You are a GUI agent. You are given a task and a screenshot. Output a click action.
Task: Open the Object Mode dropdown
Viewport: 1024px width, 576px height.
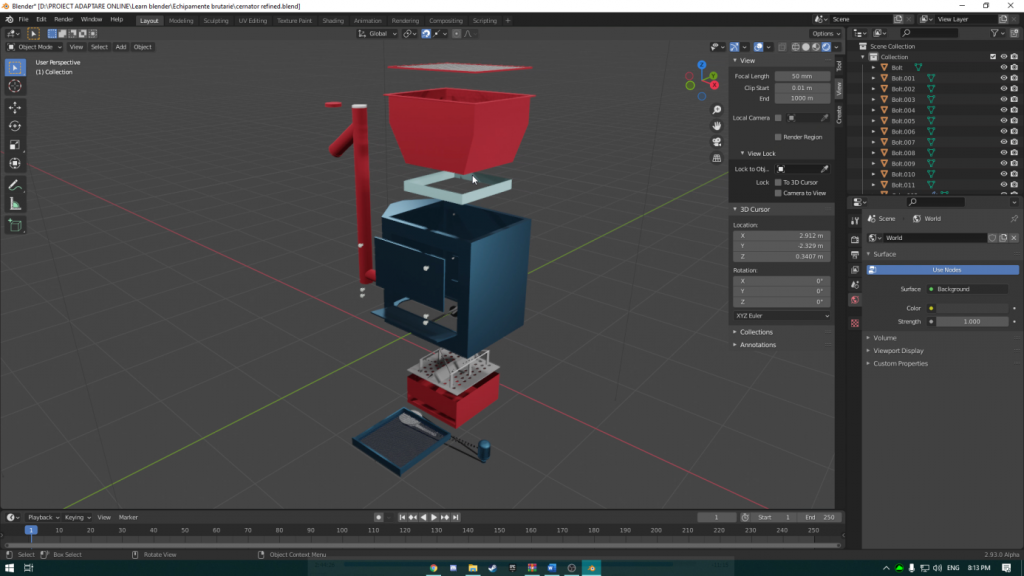point(35,47)
